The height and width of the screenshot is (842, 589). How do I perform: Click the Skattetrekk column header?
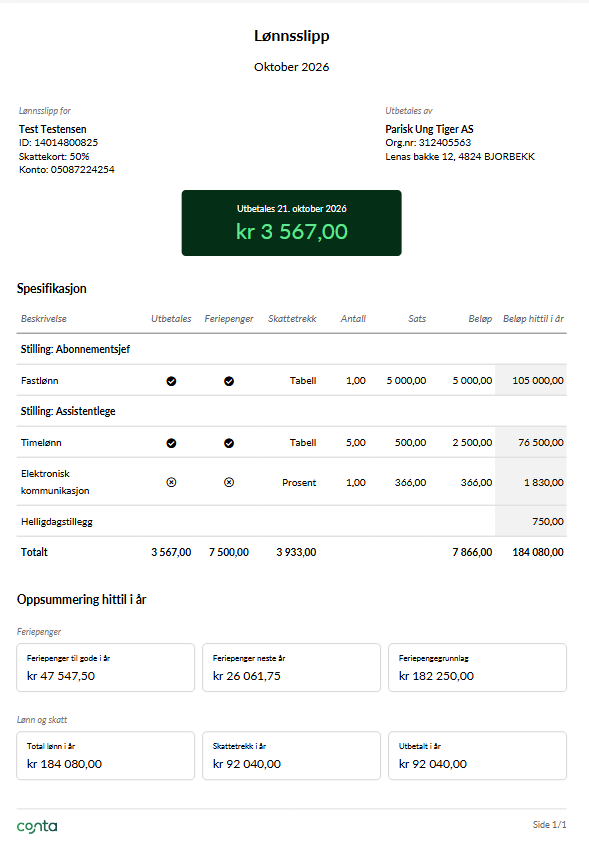click(292, 318)
